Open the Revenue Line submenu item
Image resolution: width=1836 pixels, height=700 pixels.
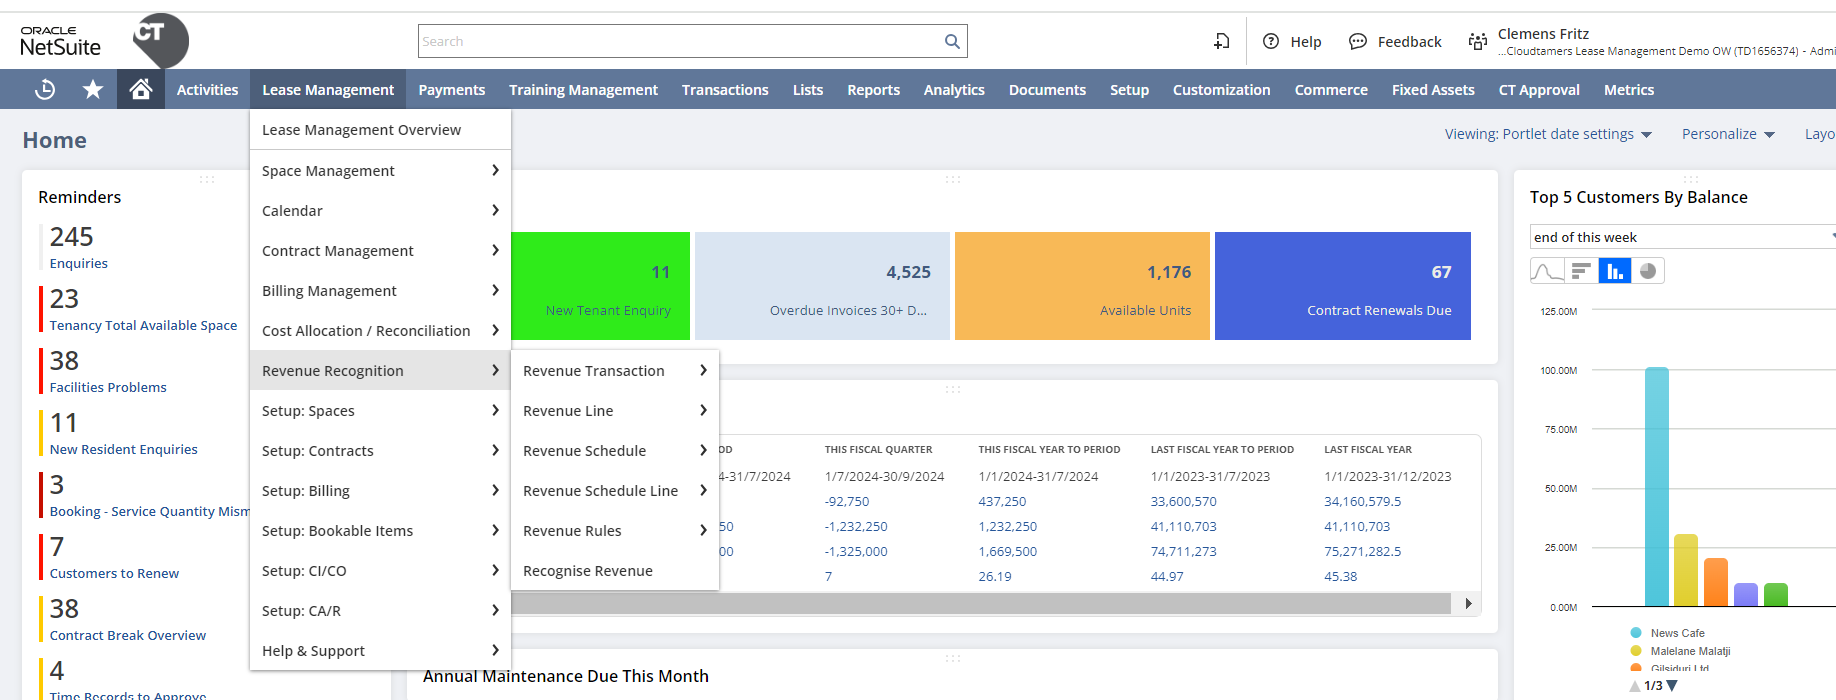tap(615, 411)
